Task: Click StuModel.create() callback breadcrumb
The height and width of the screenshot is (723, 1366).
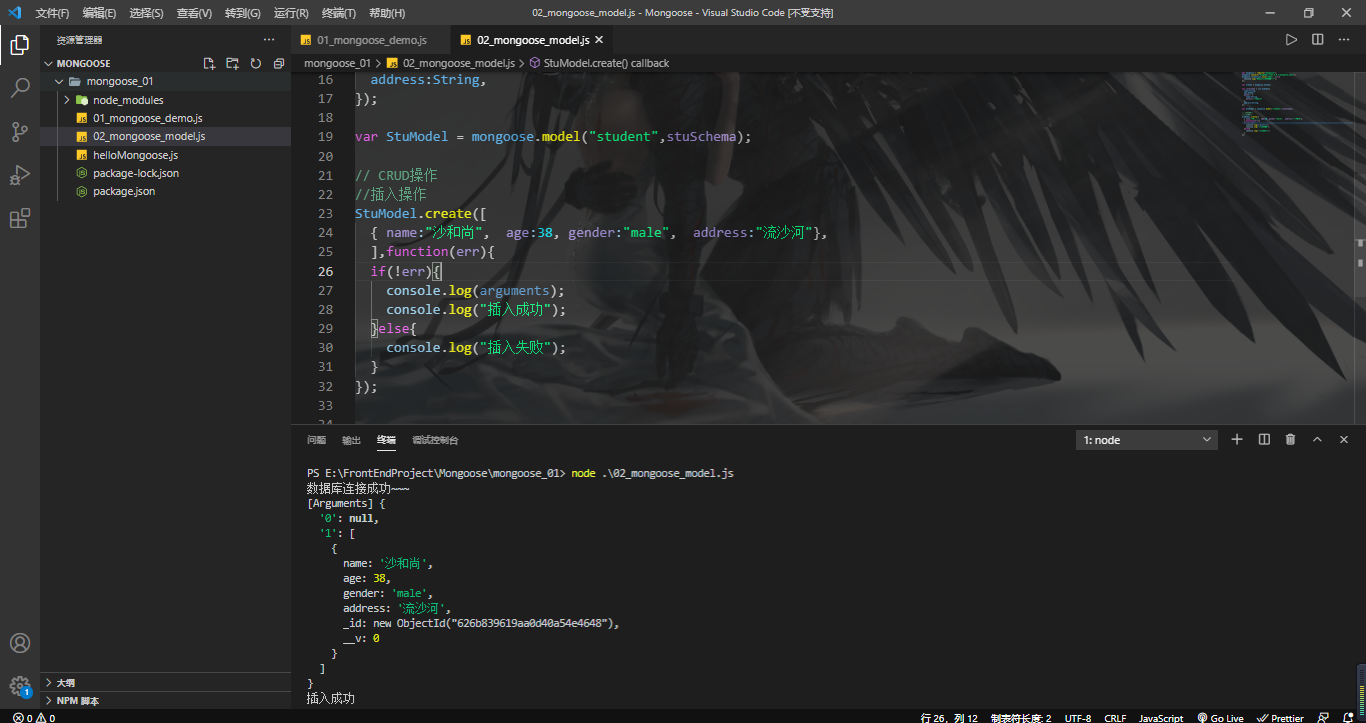Action: tap(606, 63)
